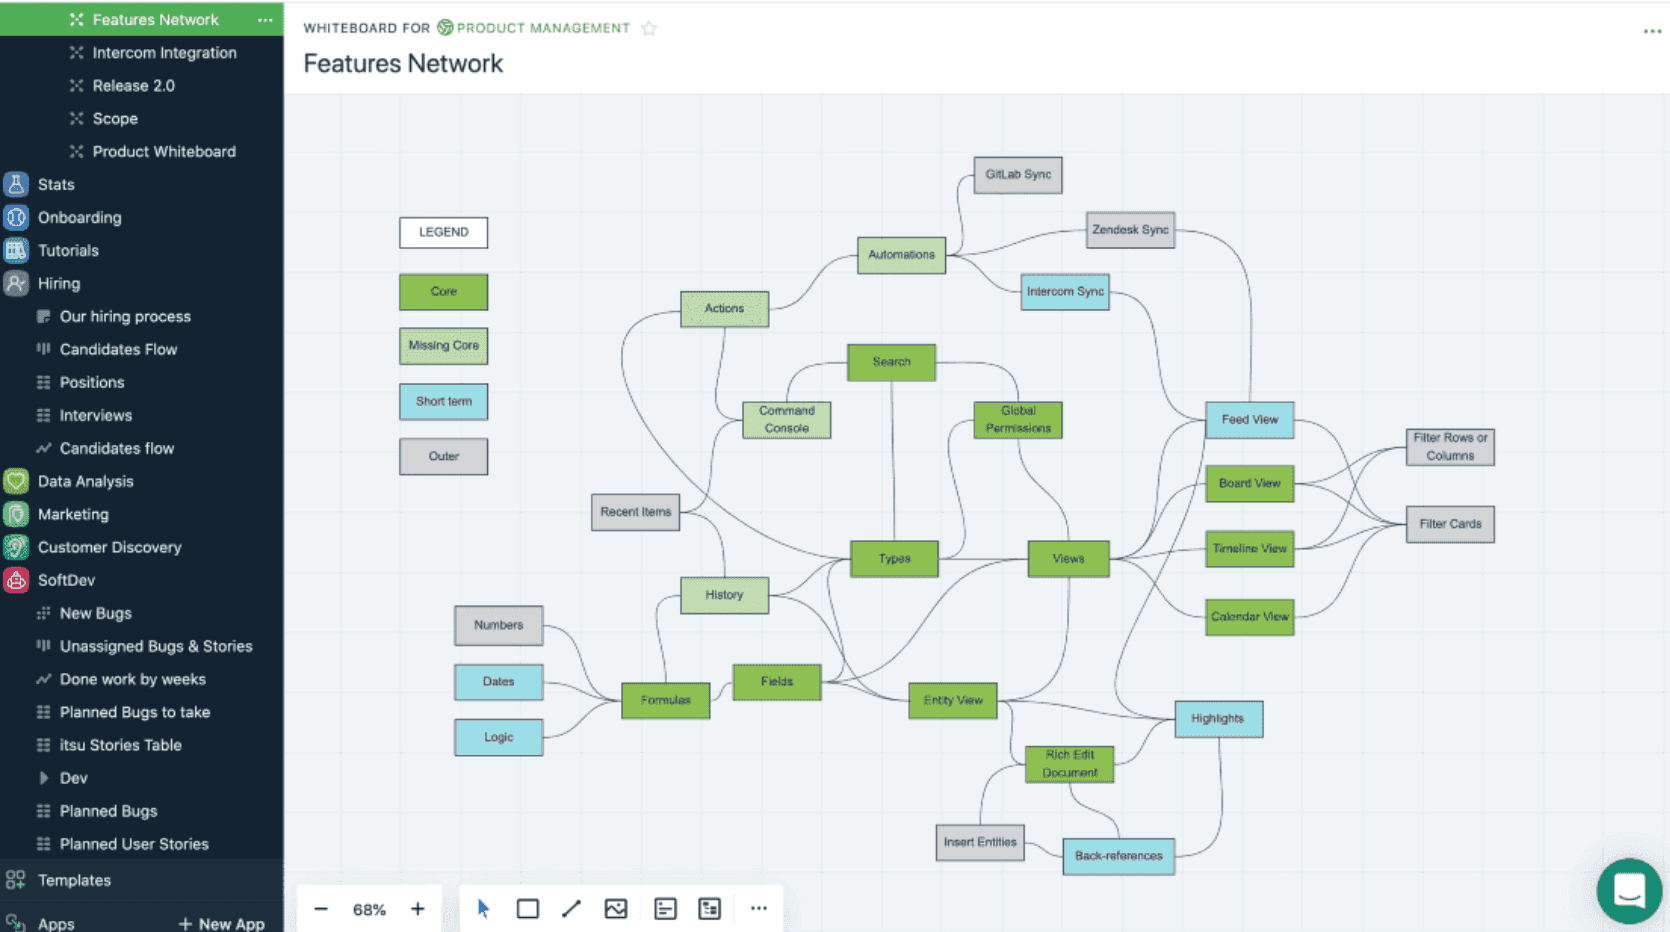Screen dimensions: 1670x932
Task: Switch to the Release 2.0 whiteboard
Action: click(x=132, y=85)
